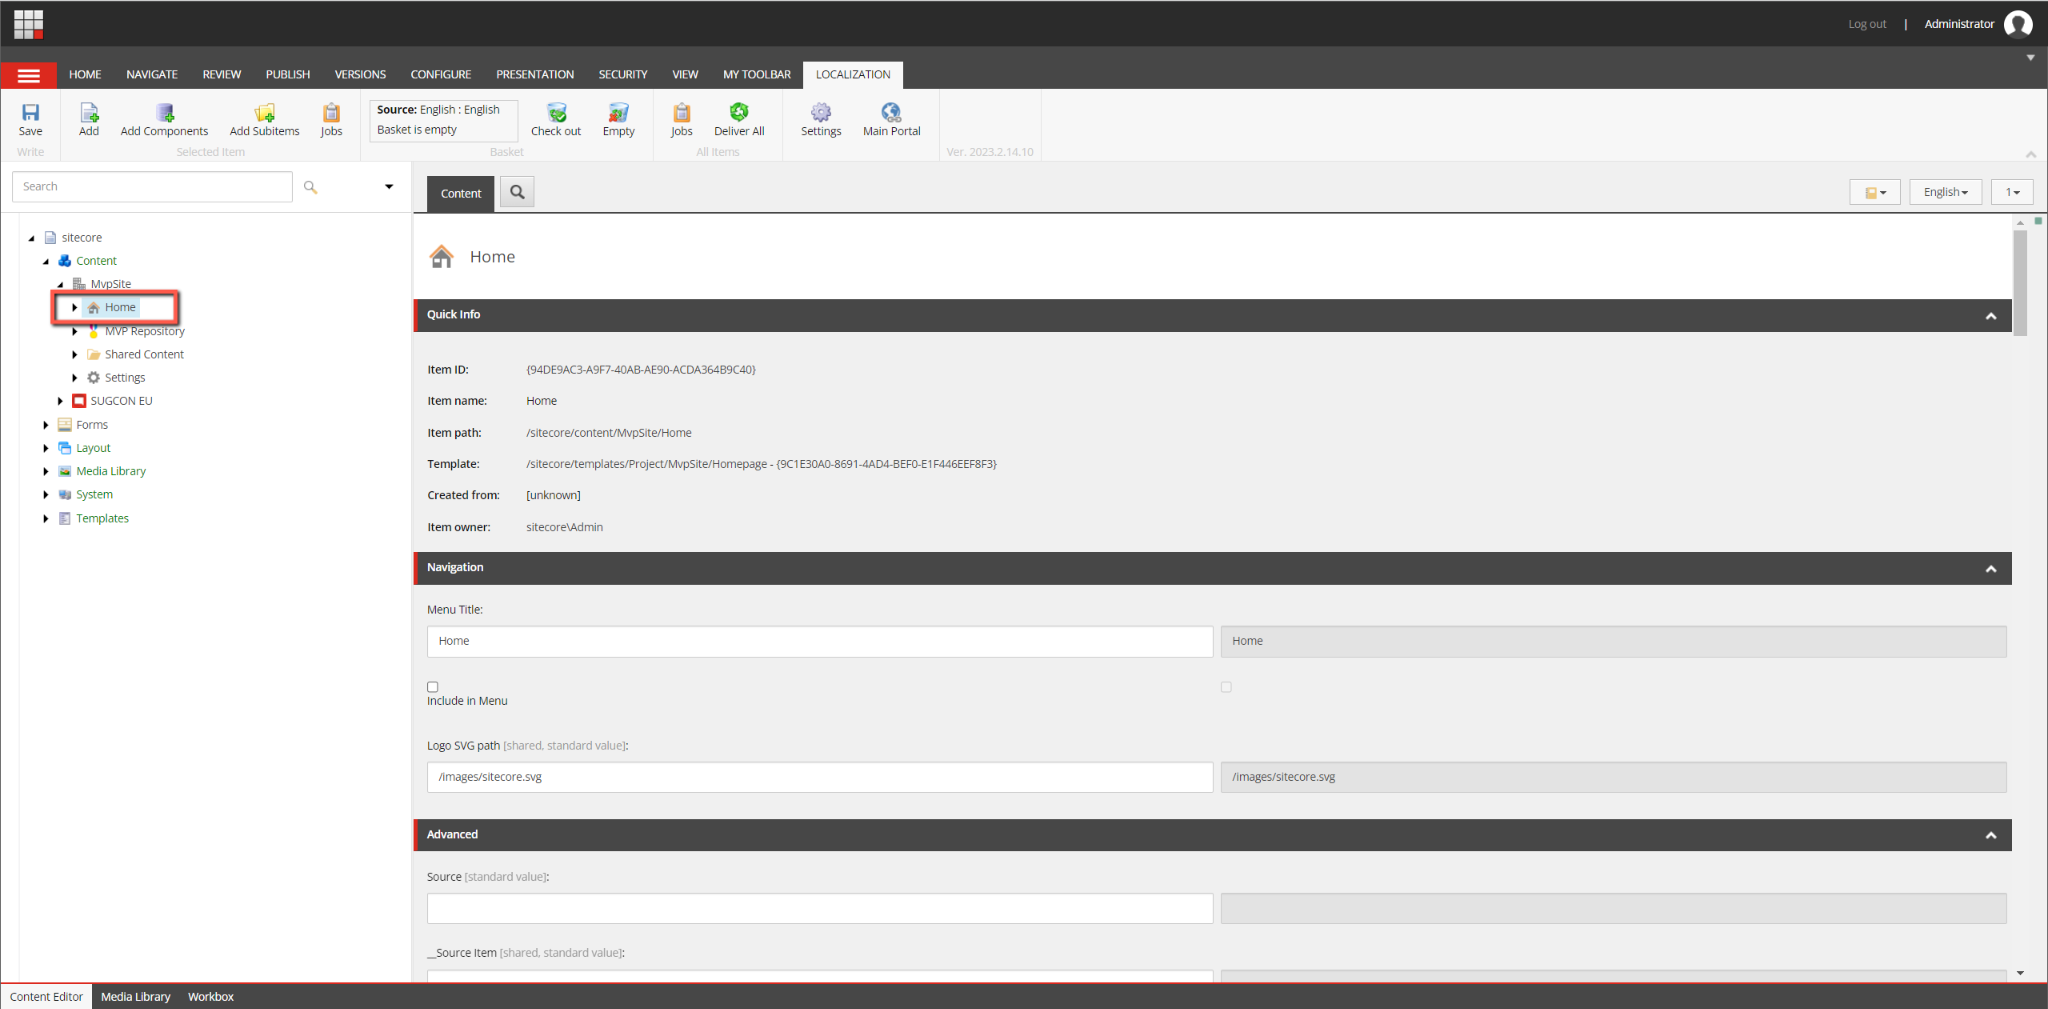Select the Media Library tree node
This screenshot has height=1009, width=2048.
coord(111,471)
